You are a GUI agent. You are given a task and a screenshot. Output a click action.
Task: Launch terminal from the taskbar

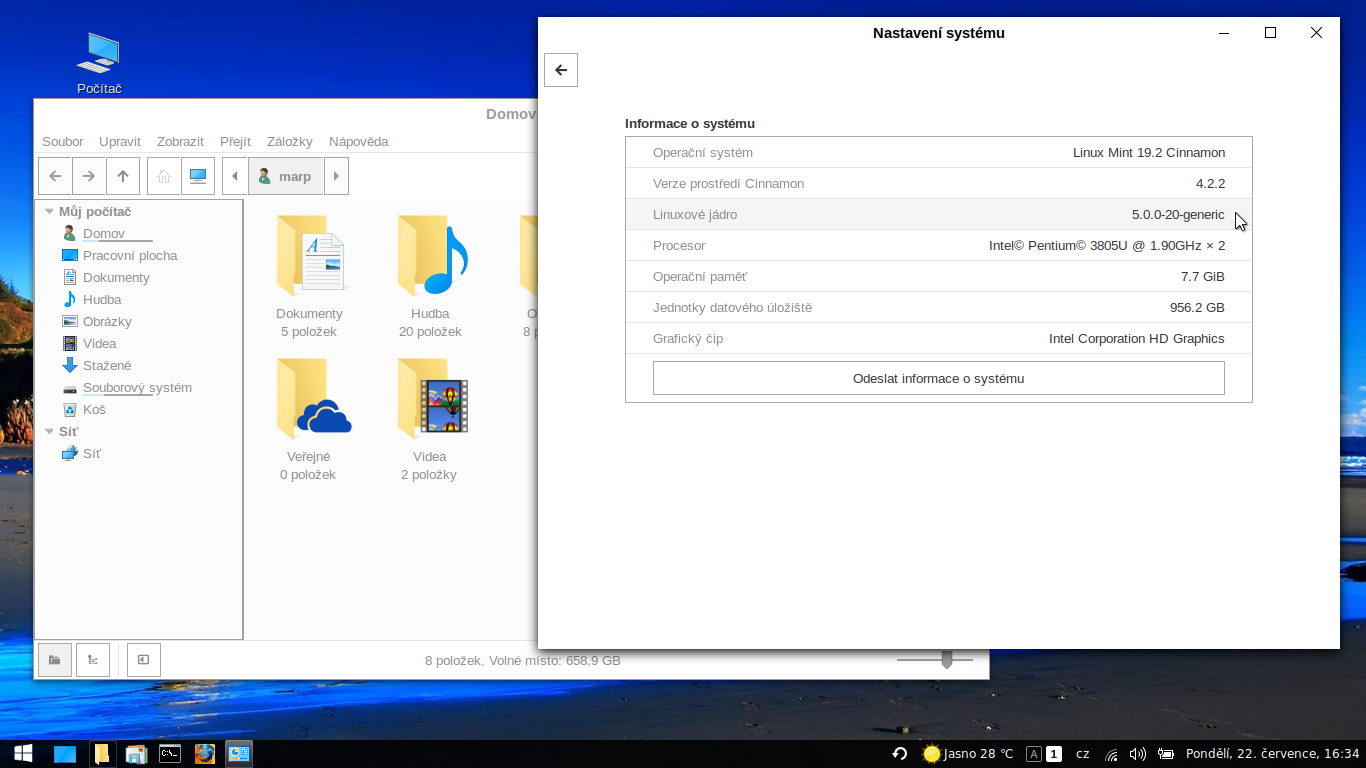(x=170, y=754)
